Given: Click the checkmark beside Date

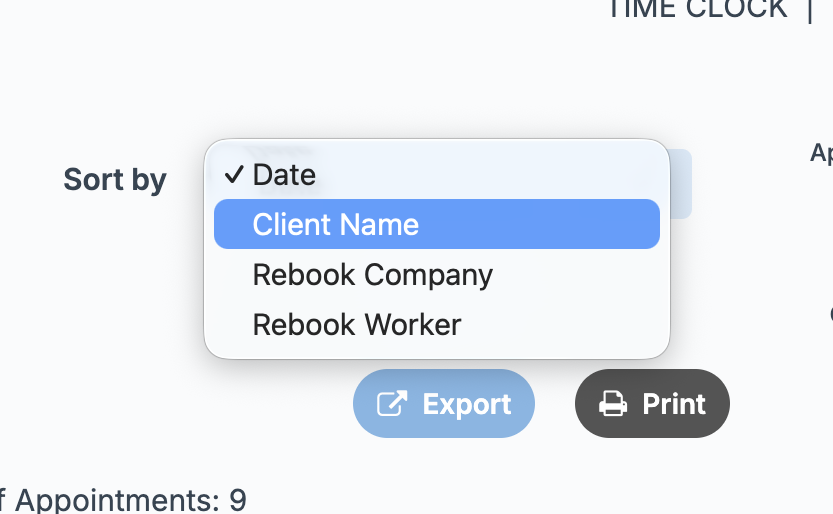Looking at the screenshot, I should point(234,175).
